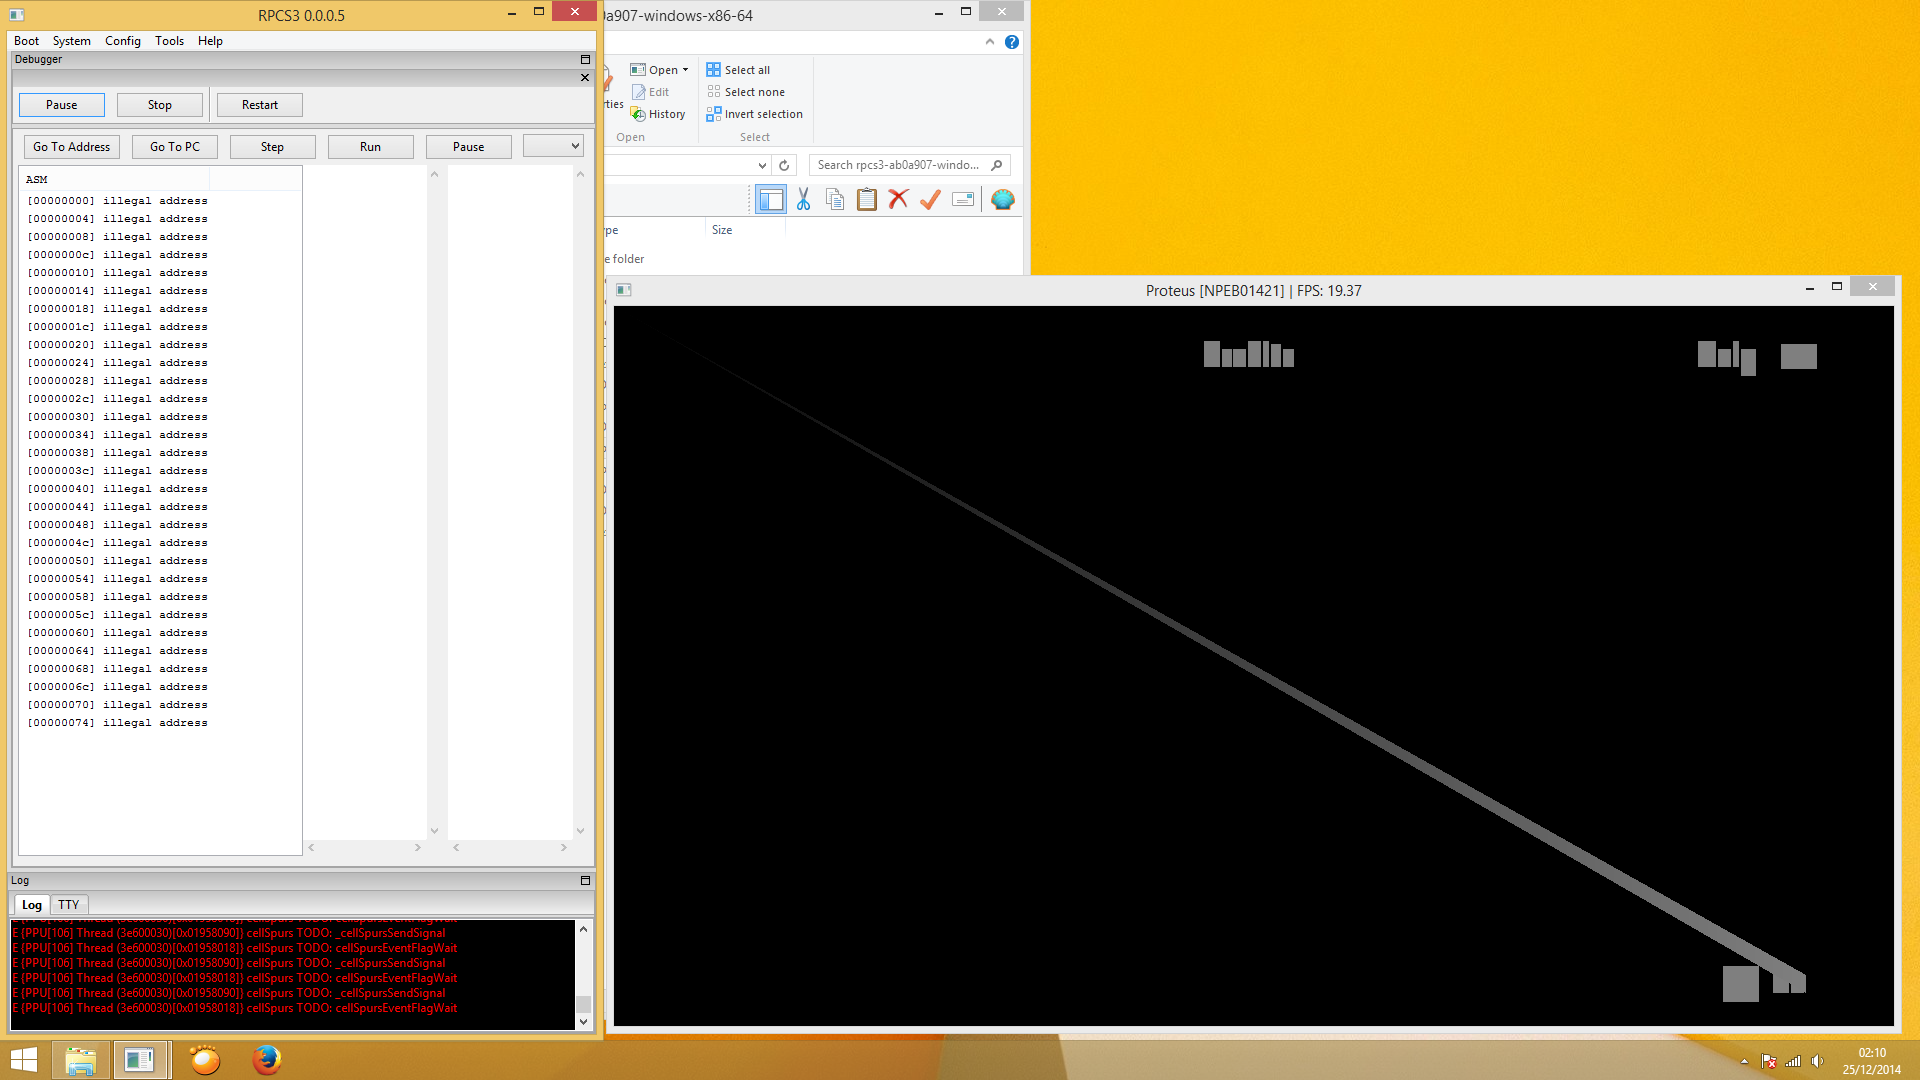Open the Classic Shell settings shell icon
This screenshot has height=1080, width=1920.
[1003, 200]
